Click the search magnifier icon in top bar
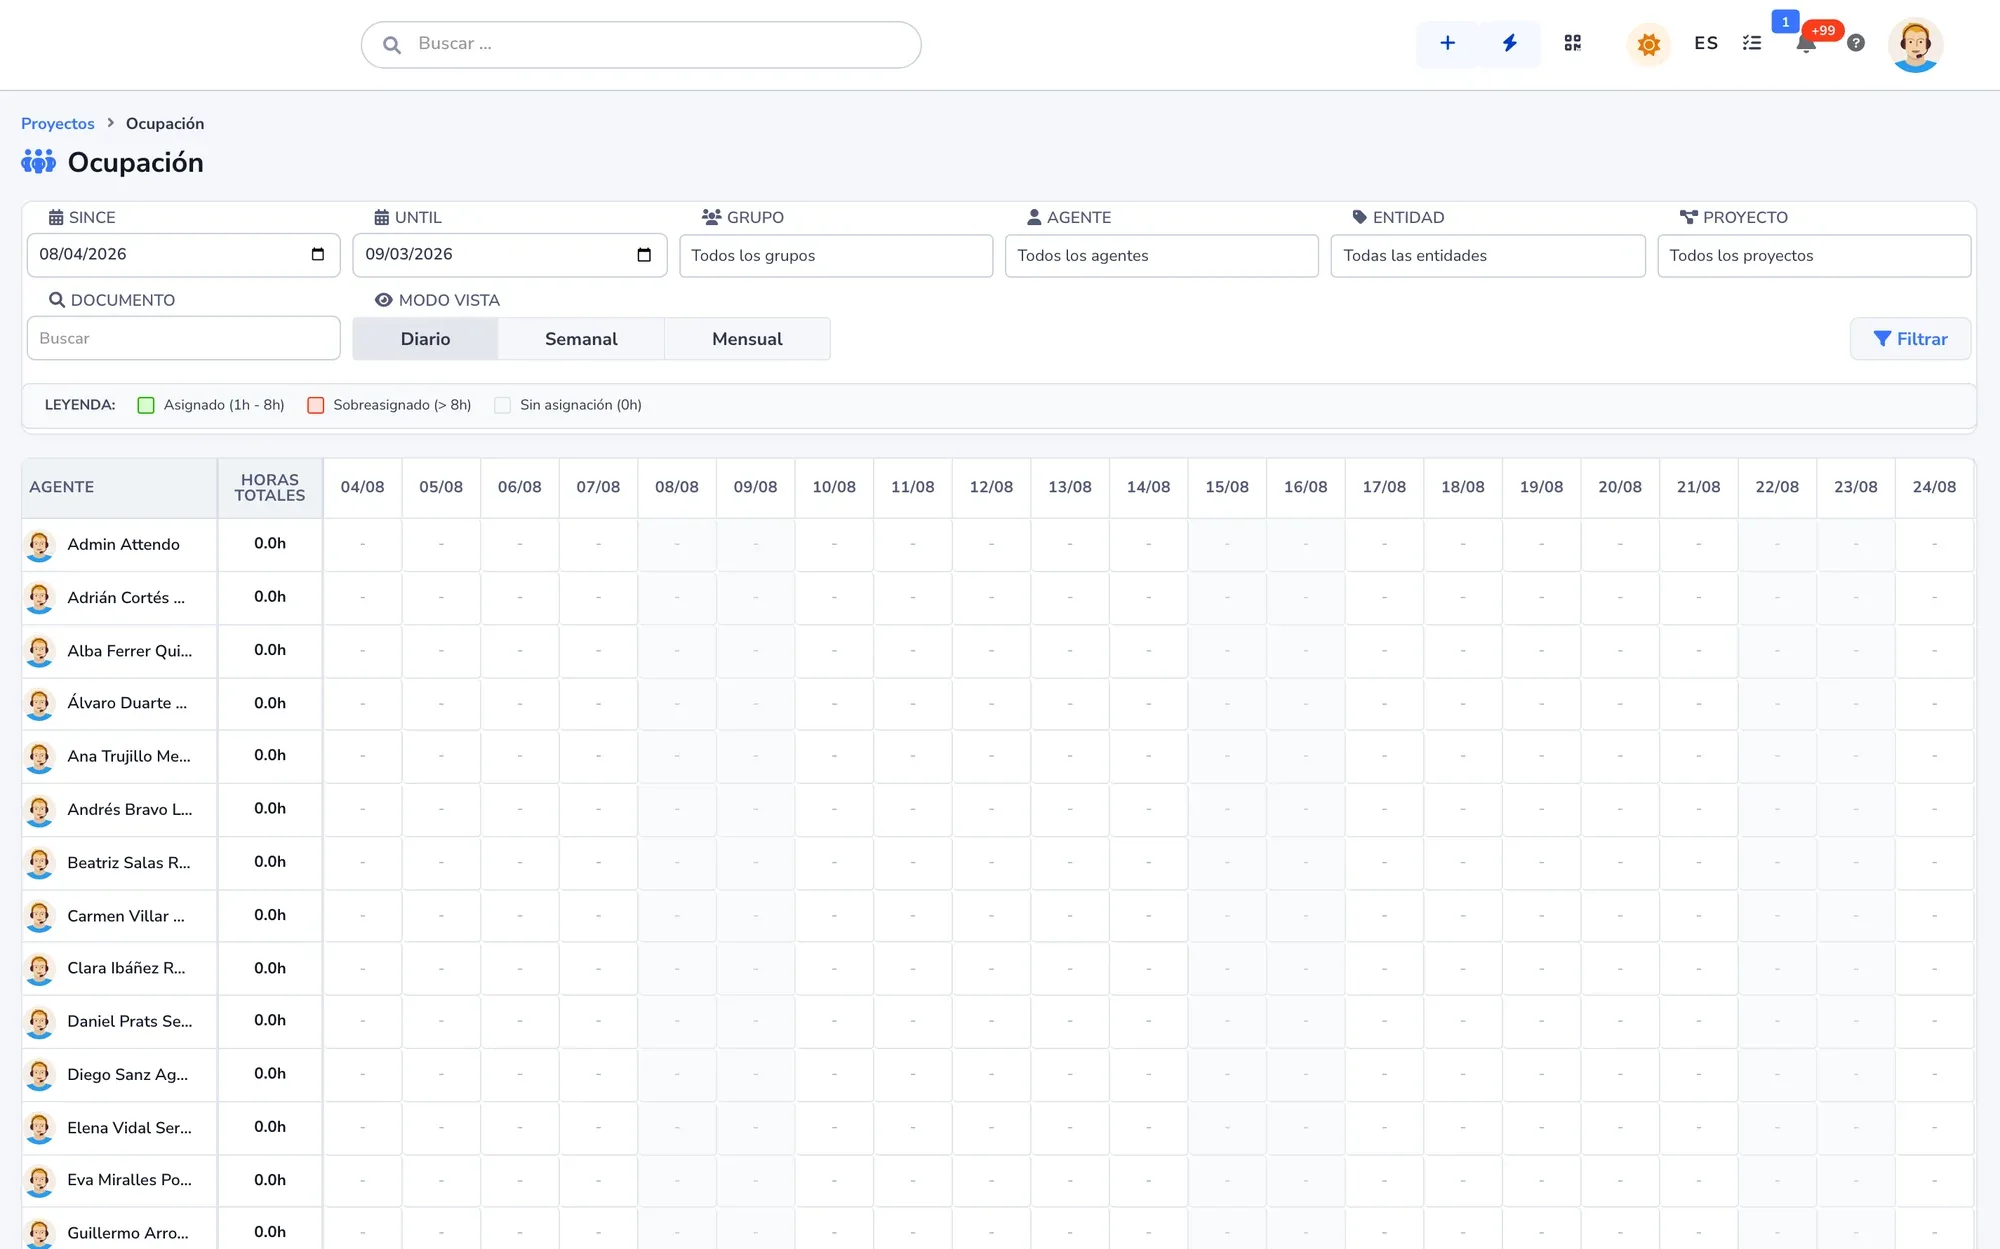 pos(392,45)
